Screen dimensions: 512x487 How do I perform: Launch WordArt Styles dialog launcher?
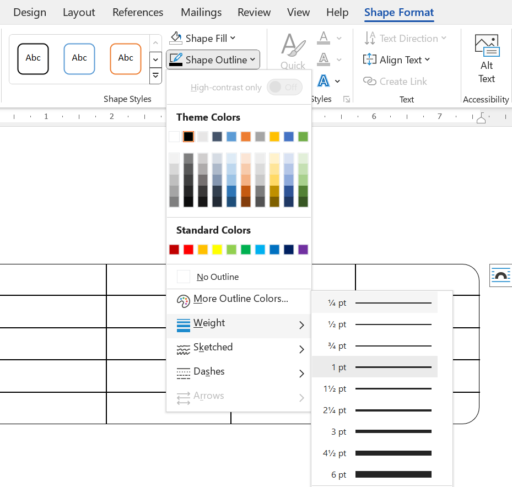coord(347,99)
